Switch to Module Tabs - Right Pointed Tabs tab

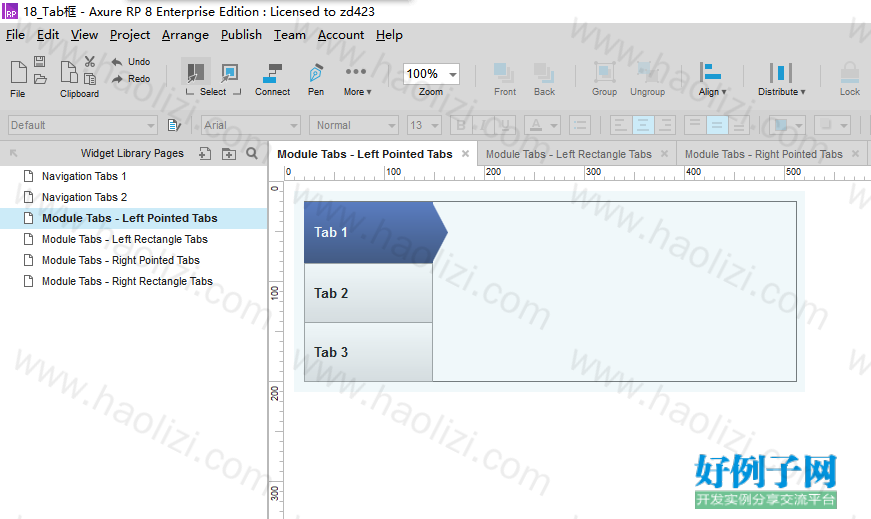(x=763, y=154)
